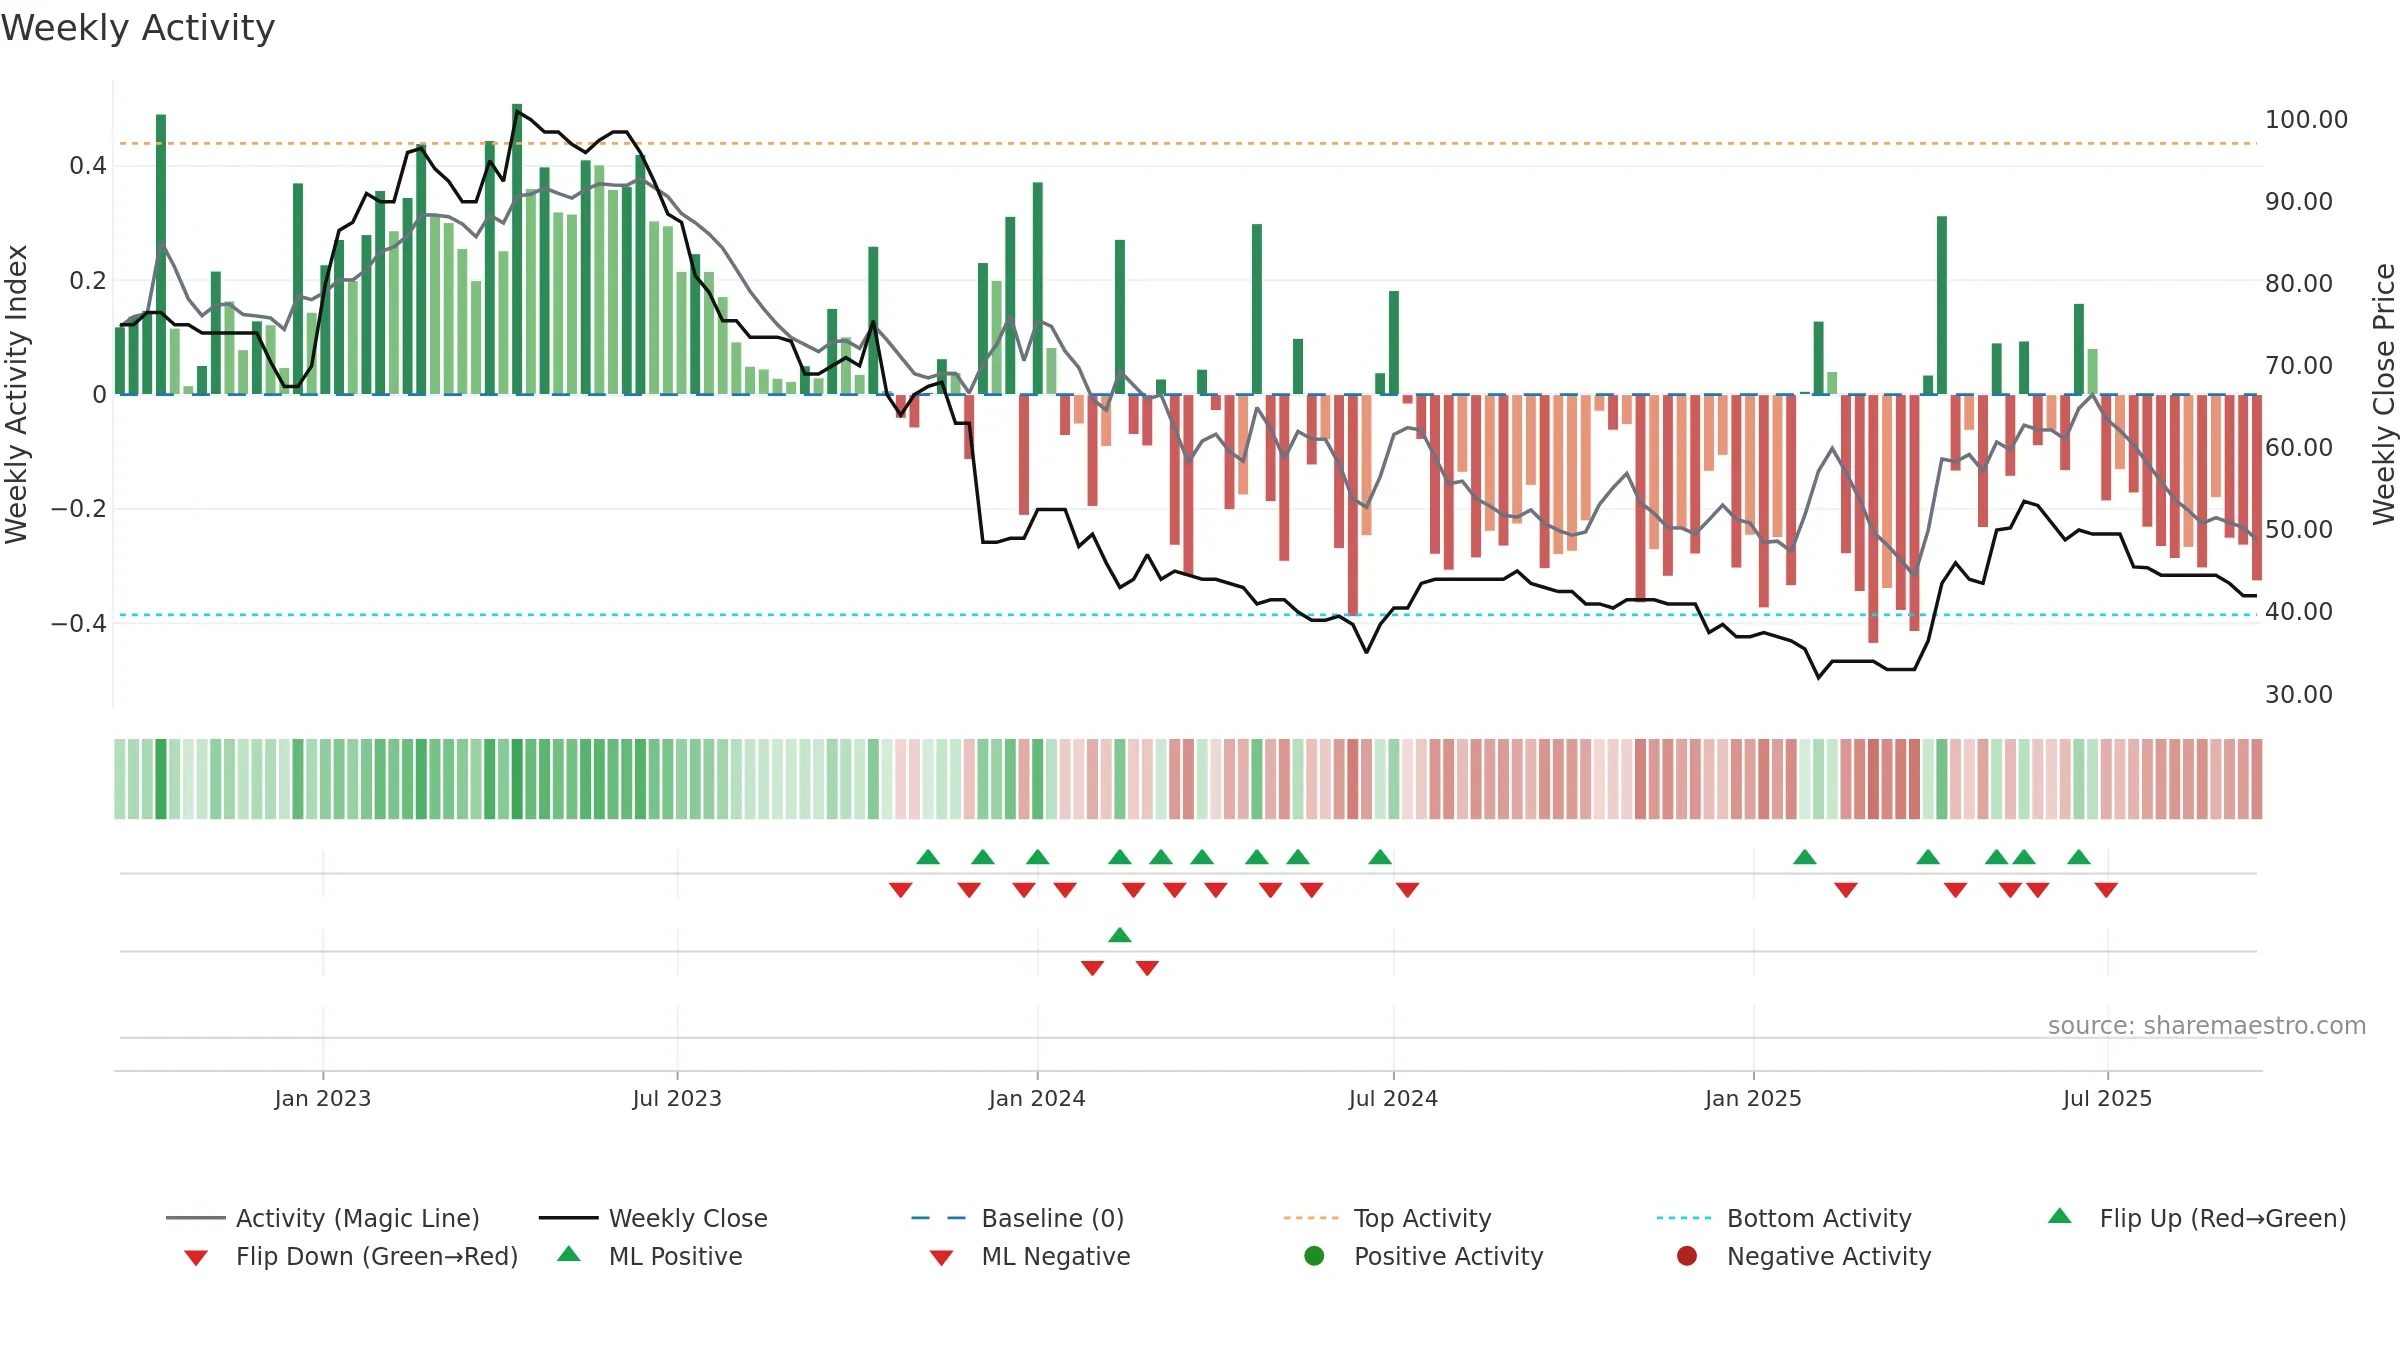The image size is (2400, 1350).
Task: Toggle the Top Activity legend entry
Action: pyautogui.click(x=1387, y=1218)
